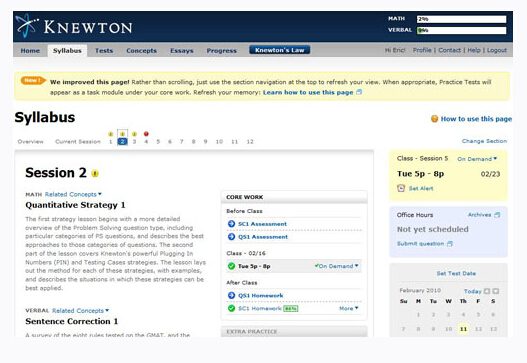The width and height of the screenshot is (527, 363).
Task: Open the blue arrow icon beside SC1 Assessment
Action: (231, 224)
